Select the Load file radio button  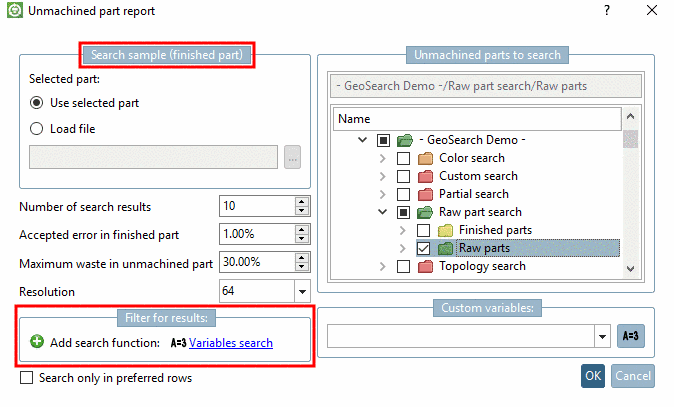[x=37, y=129]
